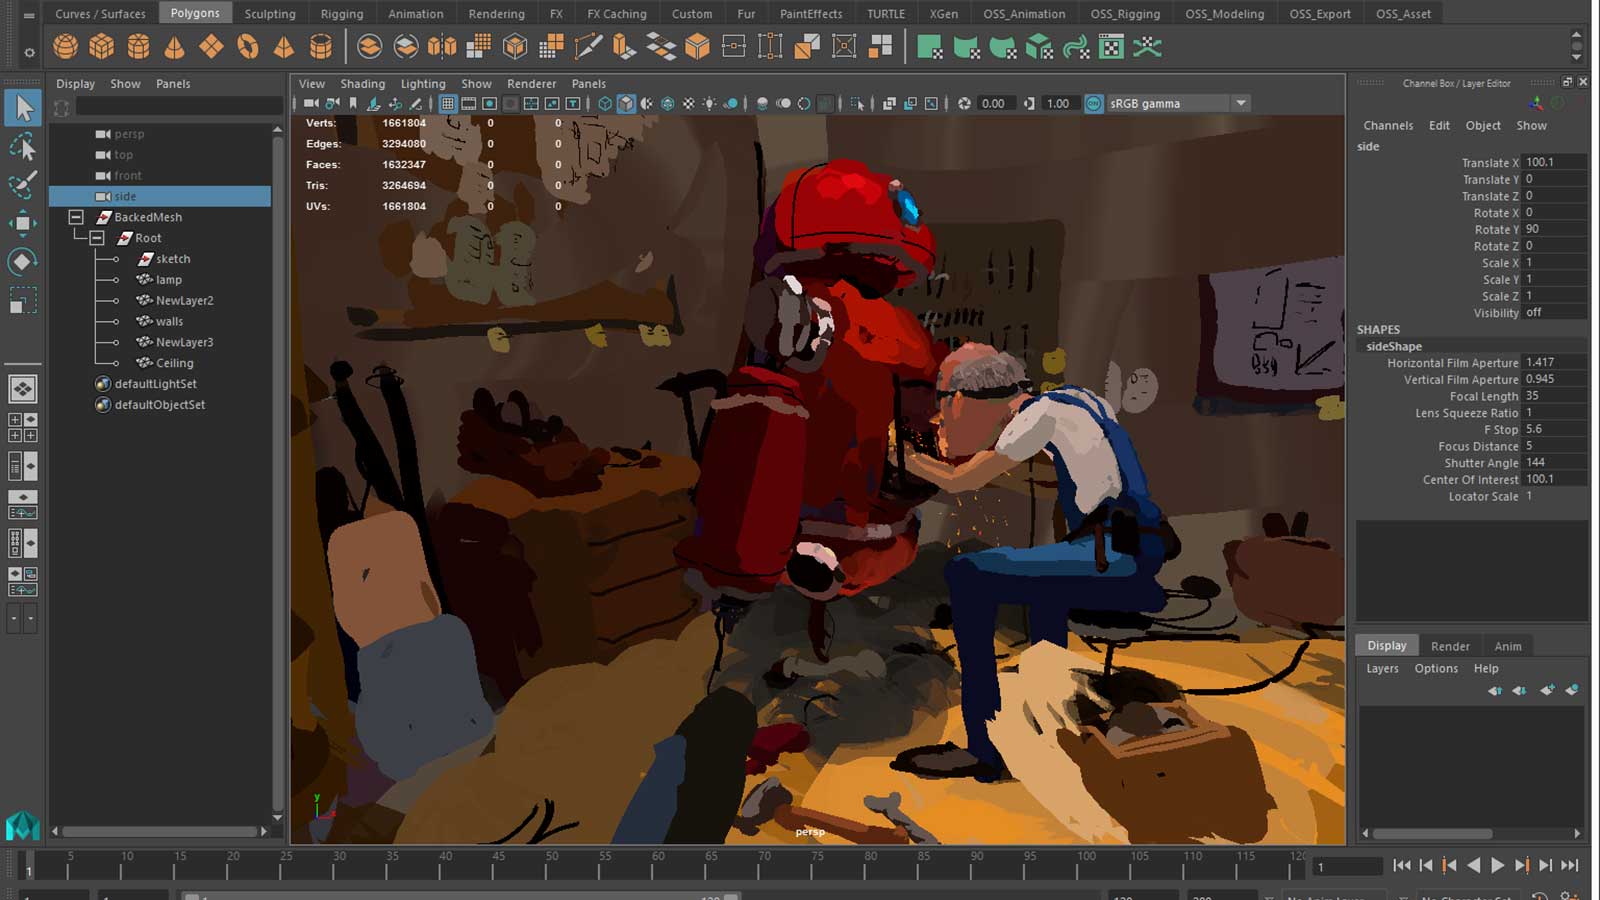Screen dimensions: 1600x900
Task: Click the green cylindrical mapping UV icon
Action: click(967, 47)
